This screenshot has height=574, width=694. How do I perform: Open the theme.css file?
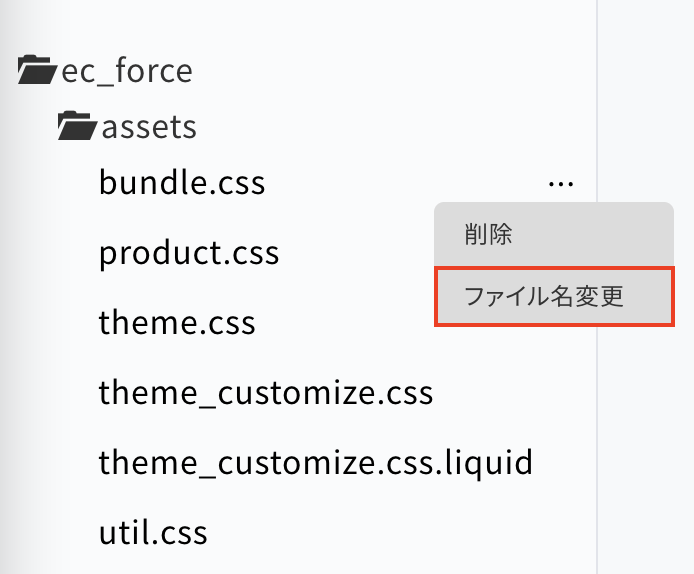(177, 322)
